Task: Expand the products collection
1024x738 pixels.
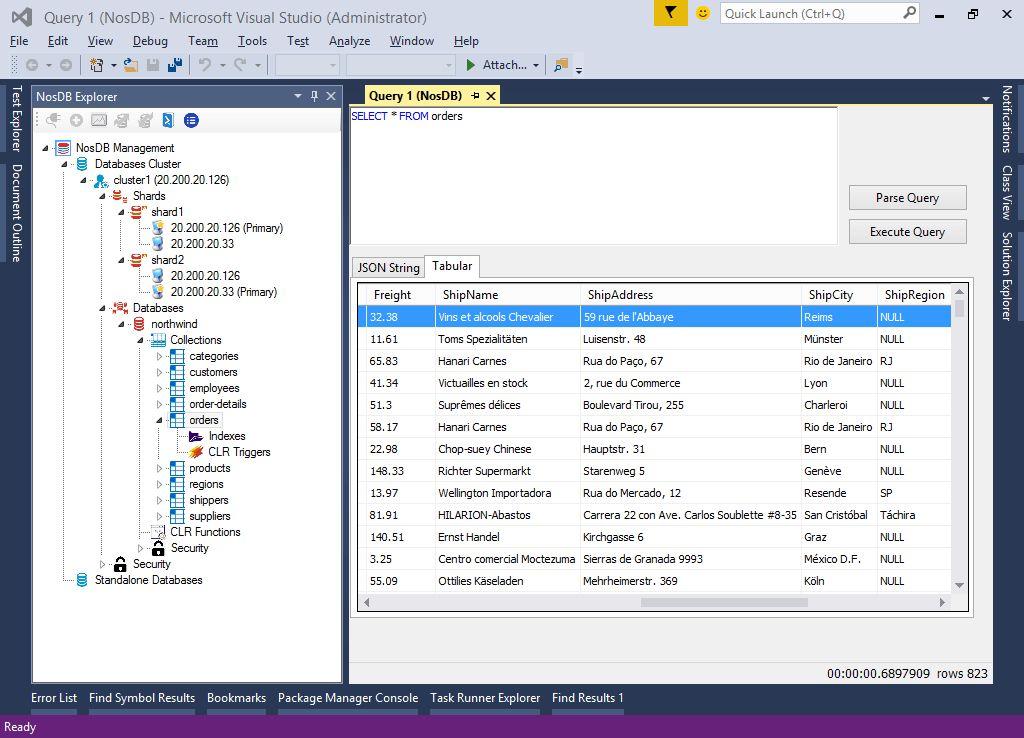Action: click(159, 468)
